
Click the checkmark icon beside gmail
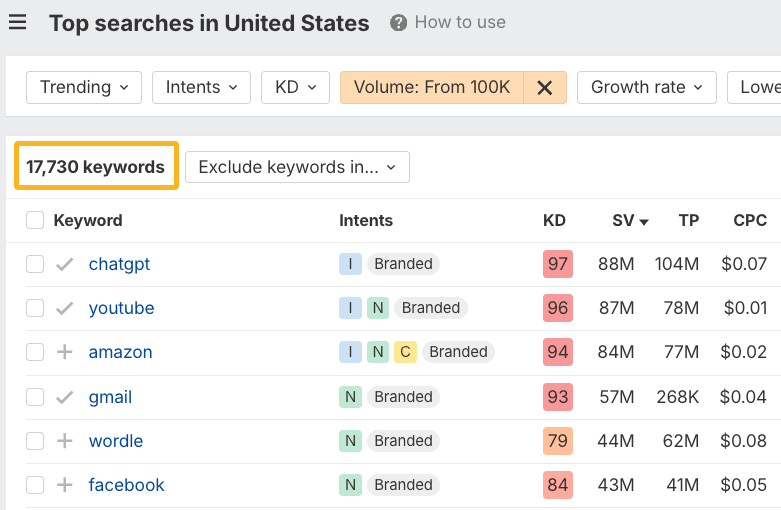click(x=65, y=397)
